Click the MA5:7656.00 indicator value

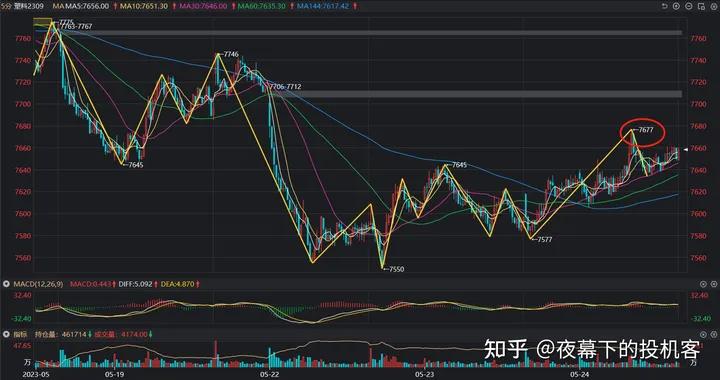pos(86,6)
